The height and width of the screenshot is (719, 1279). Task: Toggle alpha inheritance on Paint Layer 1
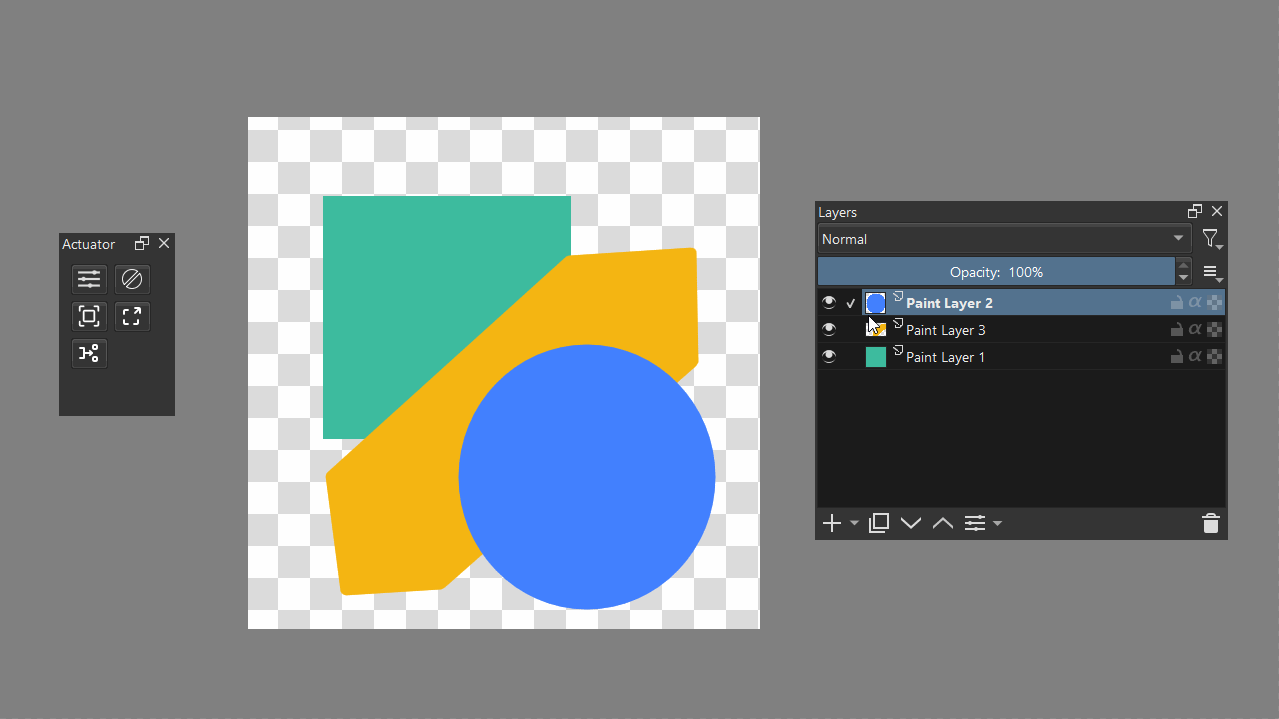(x=1195, y=356)
